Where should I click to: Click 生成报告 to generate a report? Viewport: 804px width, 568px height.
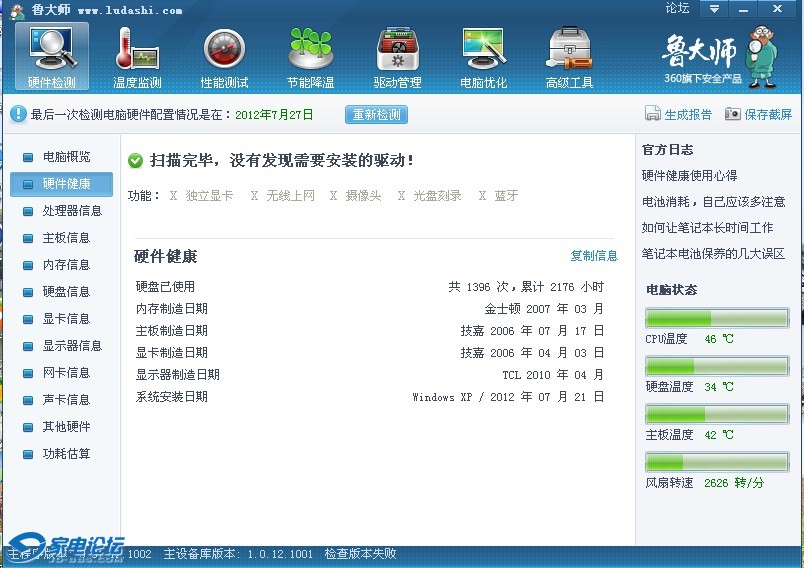(678, 114)
